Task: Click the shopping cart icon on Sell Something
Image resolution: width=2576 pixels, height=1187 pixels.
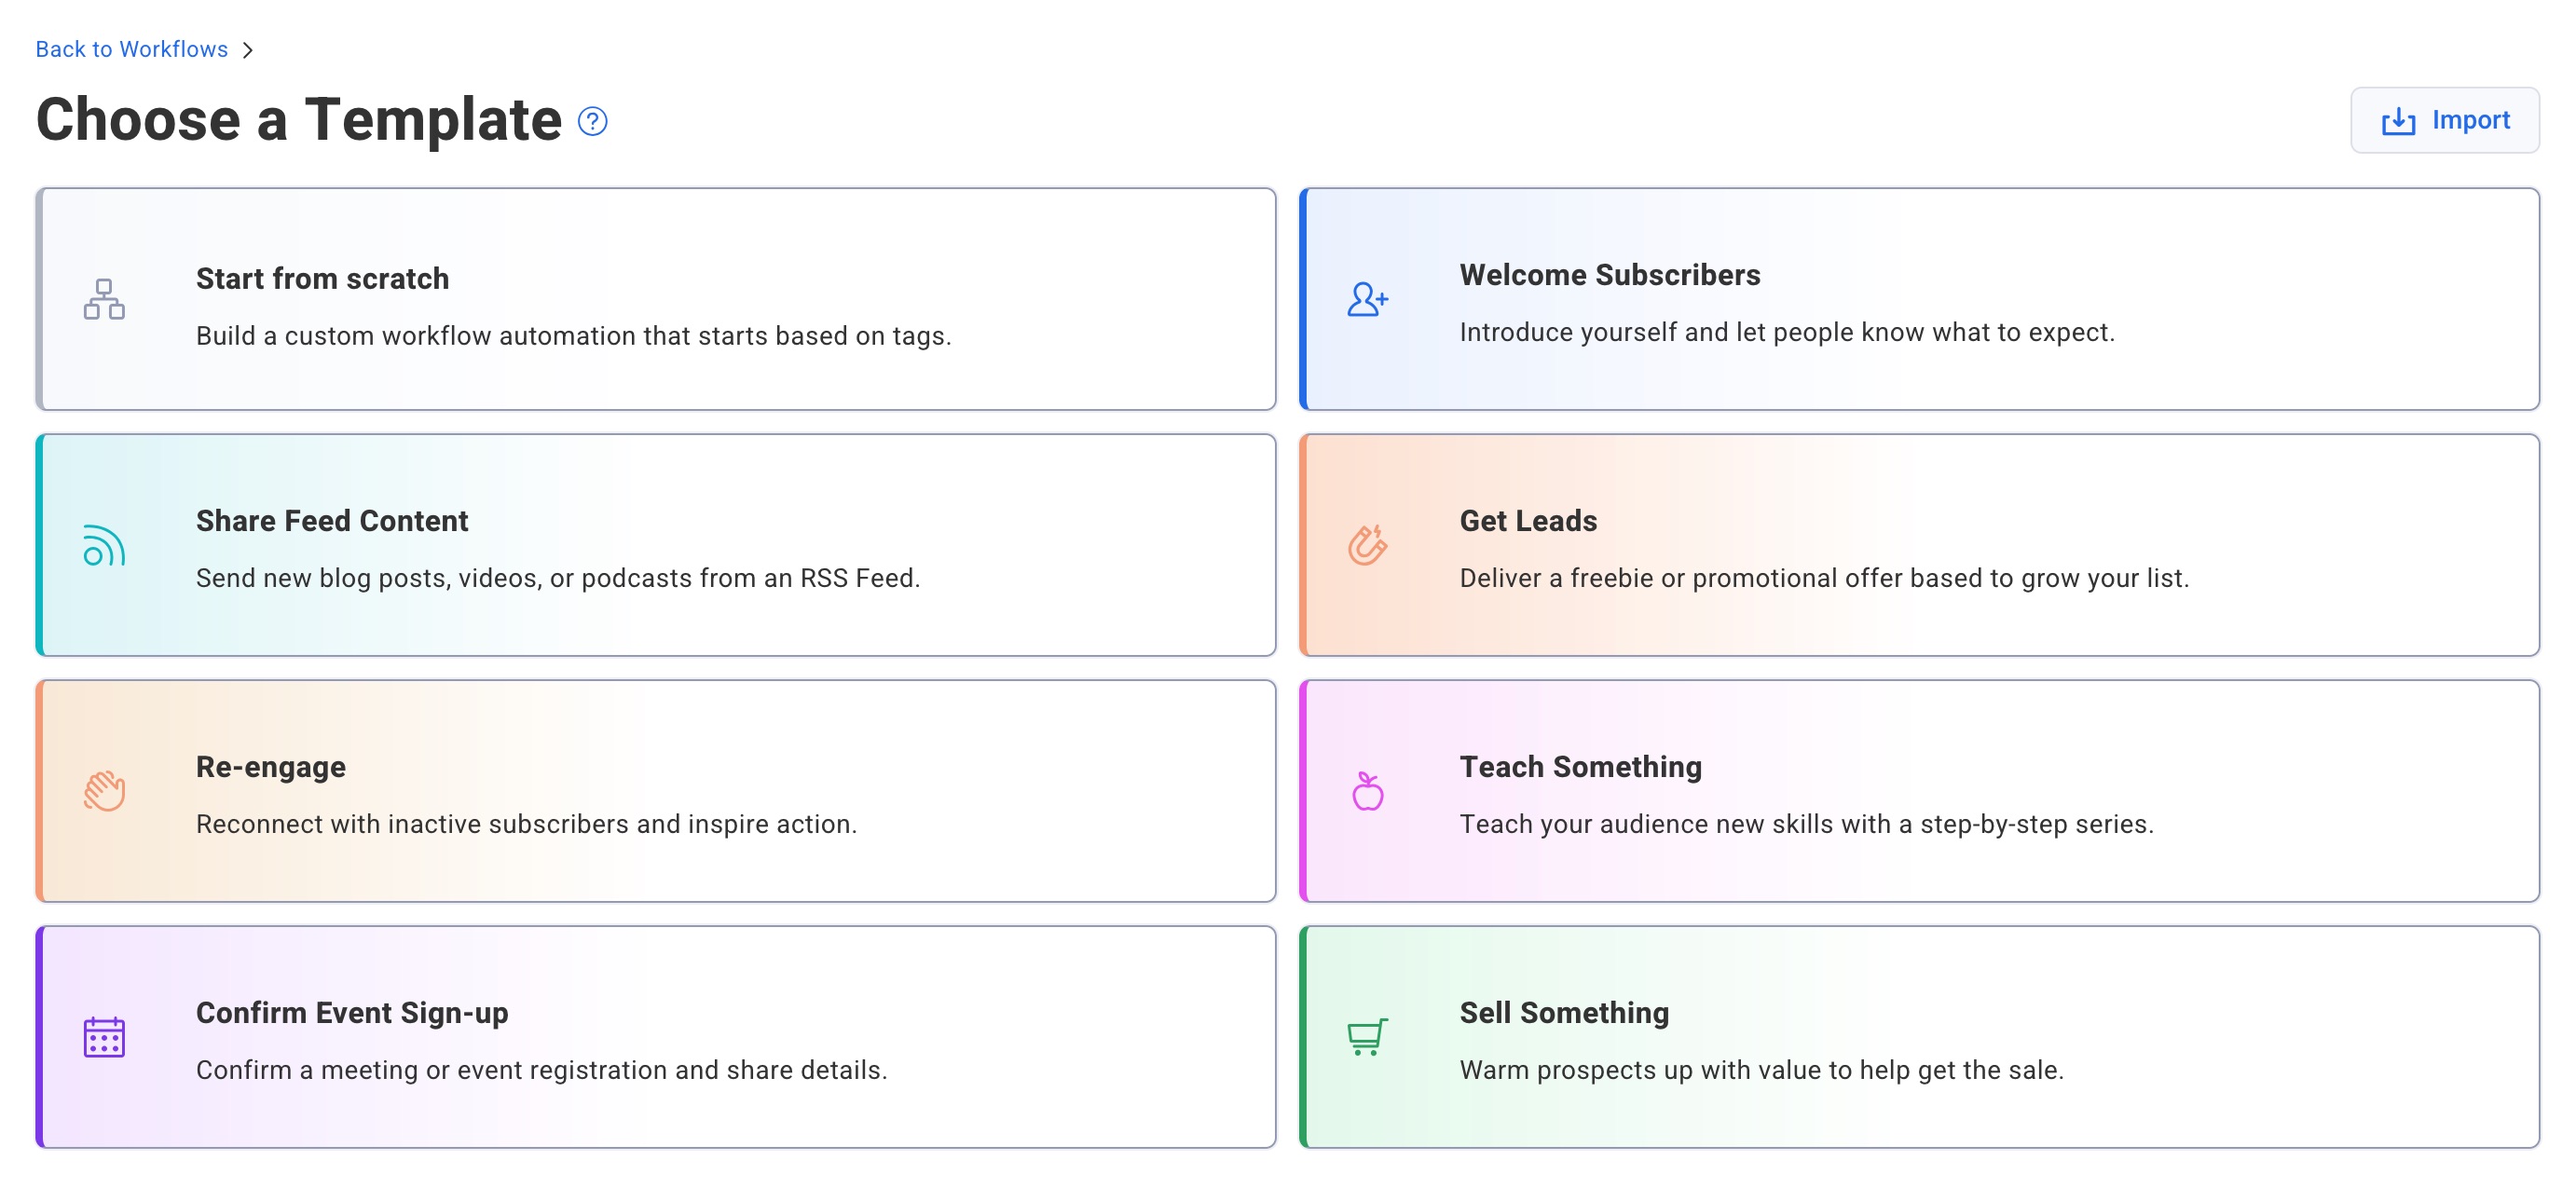Action: (x=1368, y=1037)
